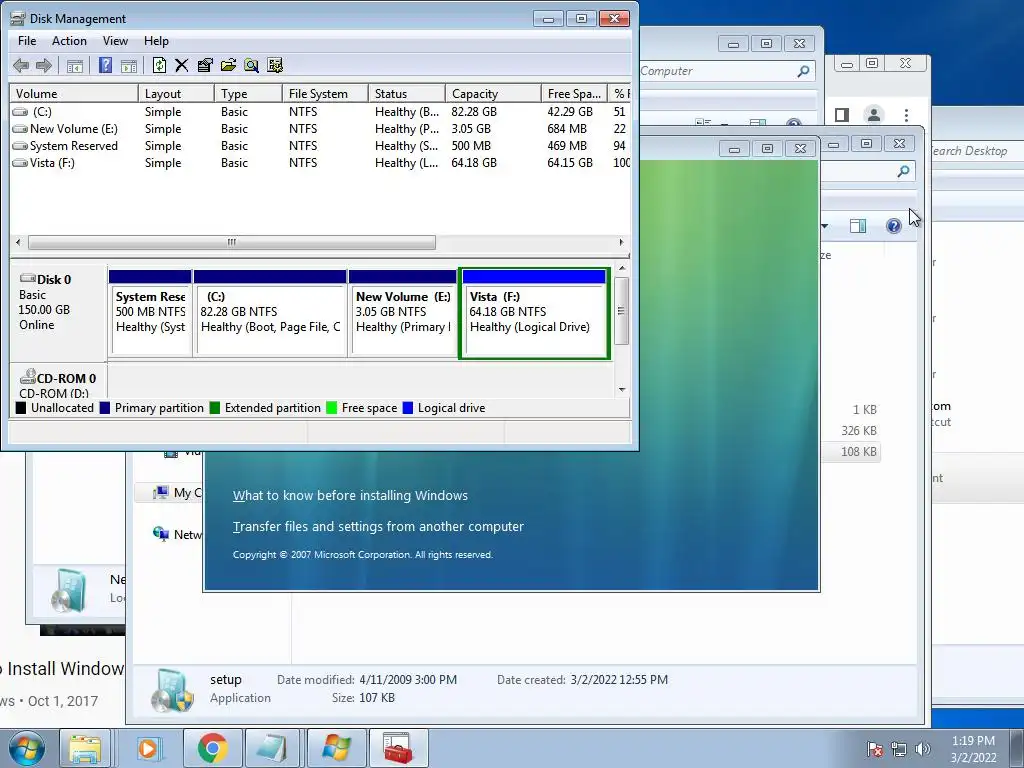Switch to the red toolbox taskbar item
Viewport: 1024px width, 768px height.
pos(398,748)
